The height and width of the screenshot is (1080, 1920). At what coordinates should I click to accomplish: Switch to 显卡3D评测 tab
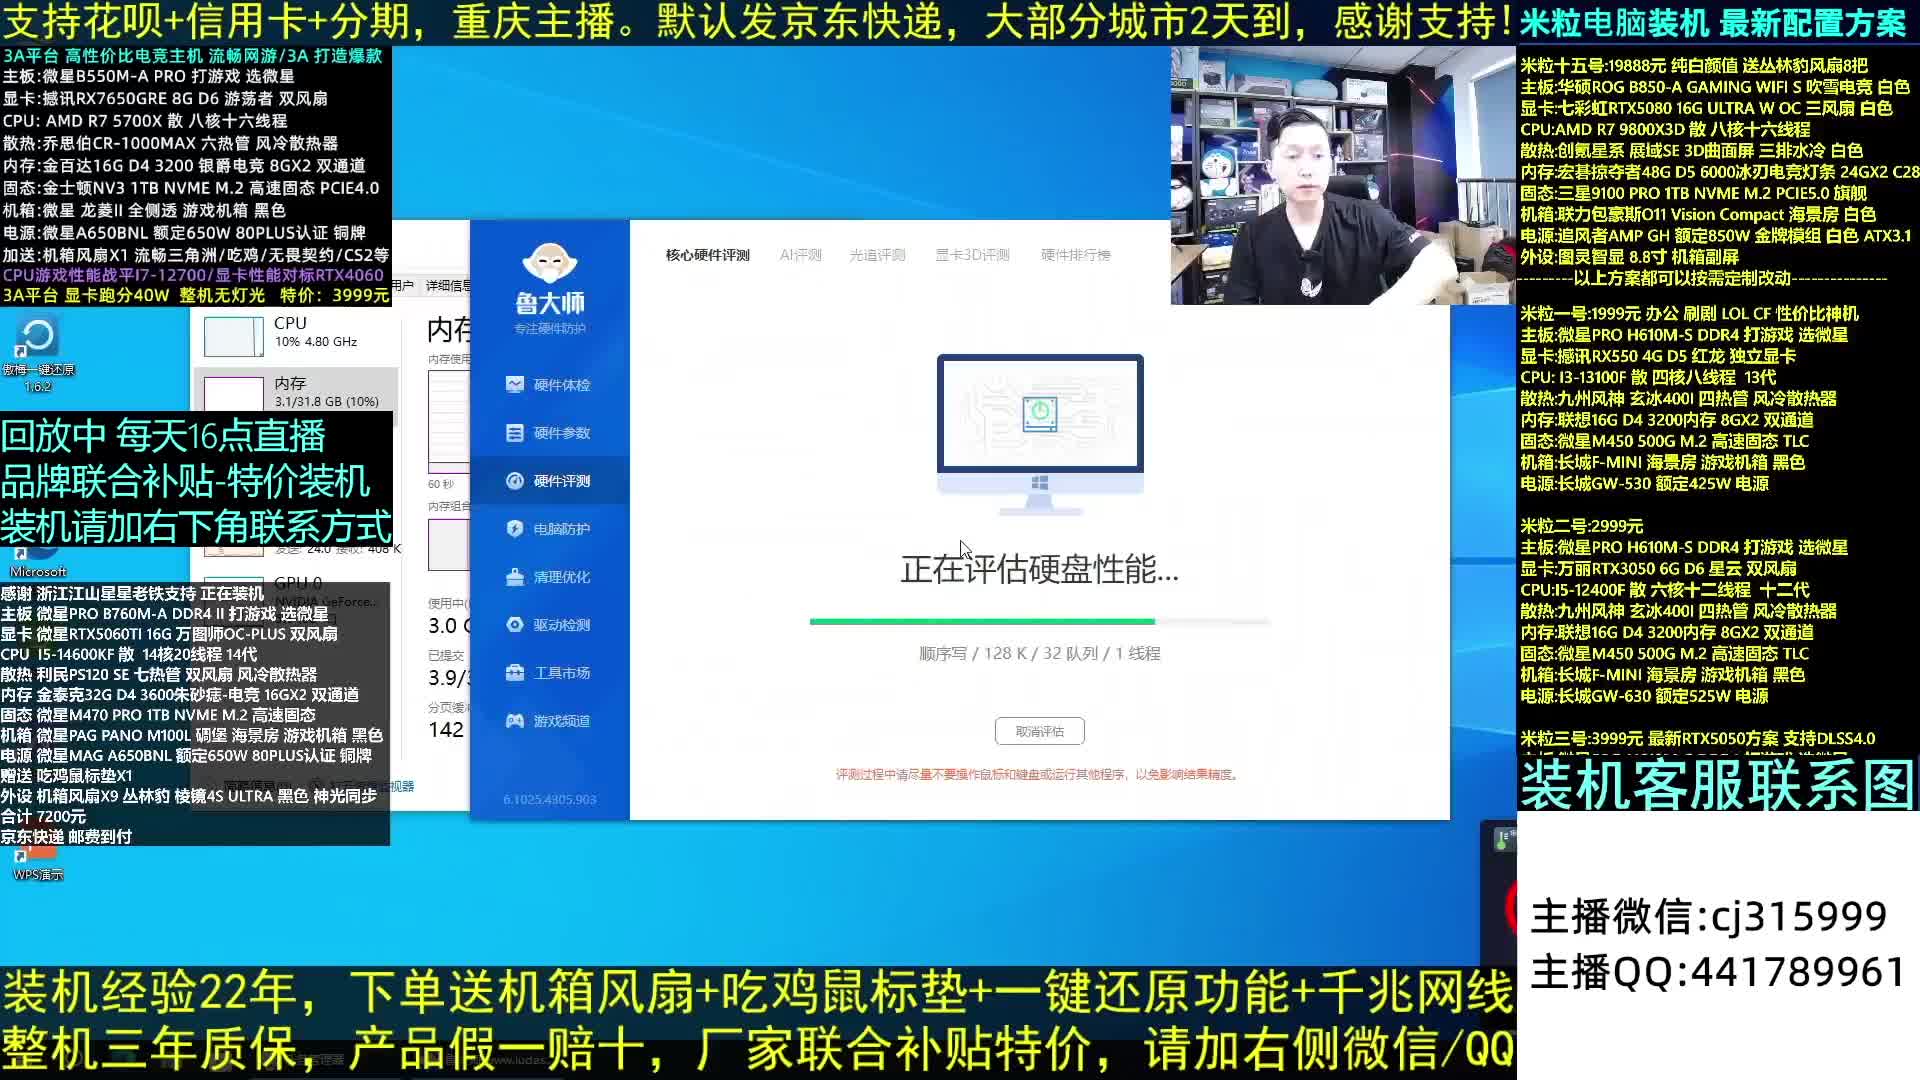coord(972,255)
